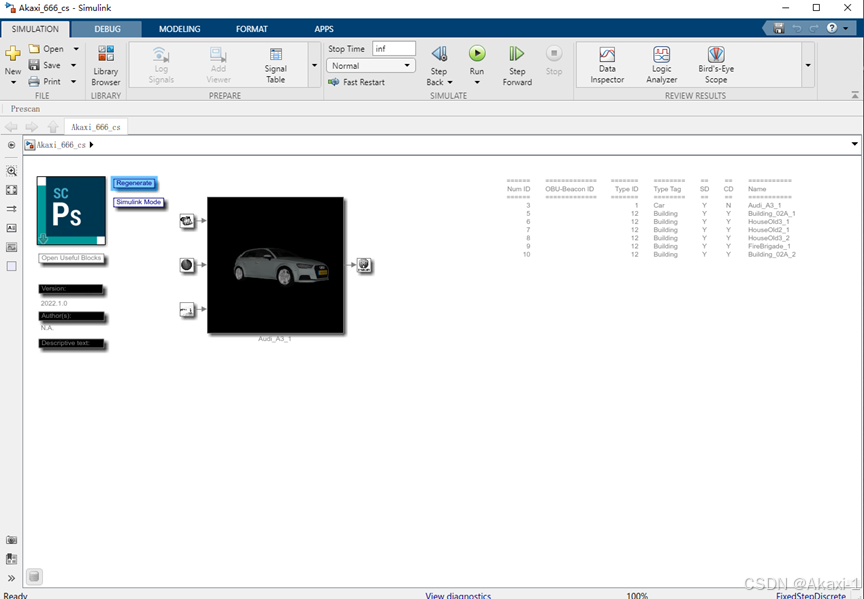Click Step Forward
Image resolution: width=864 pixels, height=599 pixels.
(x=517, y=66)
